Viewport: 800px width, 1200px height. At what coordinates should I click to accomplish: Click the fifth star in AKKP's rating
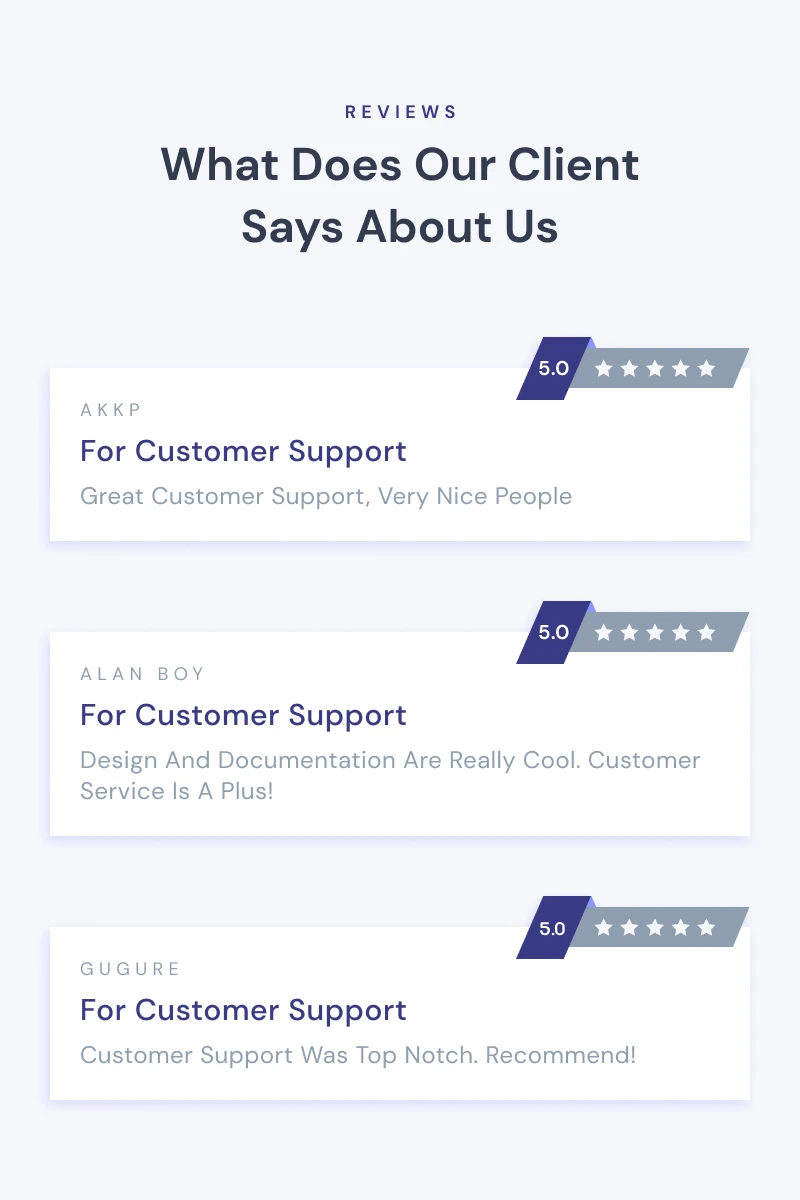[x=707, y=368]
